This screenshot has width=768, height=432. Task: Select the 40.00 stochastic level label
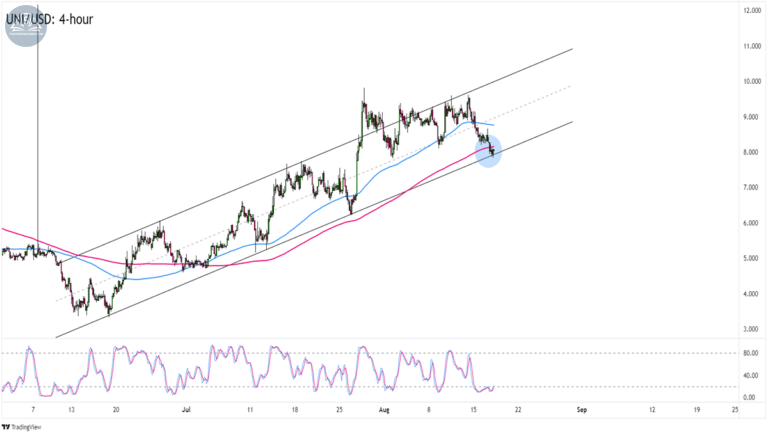750,375
